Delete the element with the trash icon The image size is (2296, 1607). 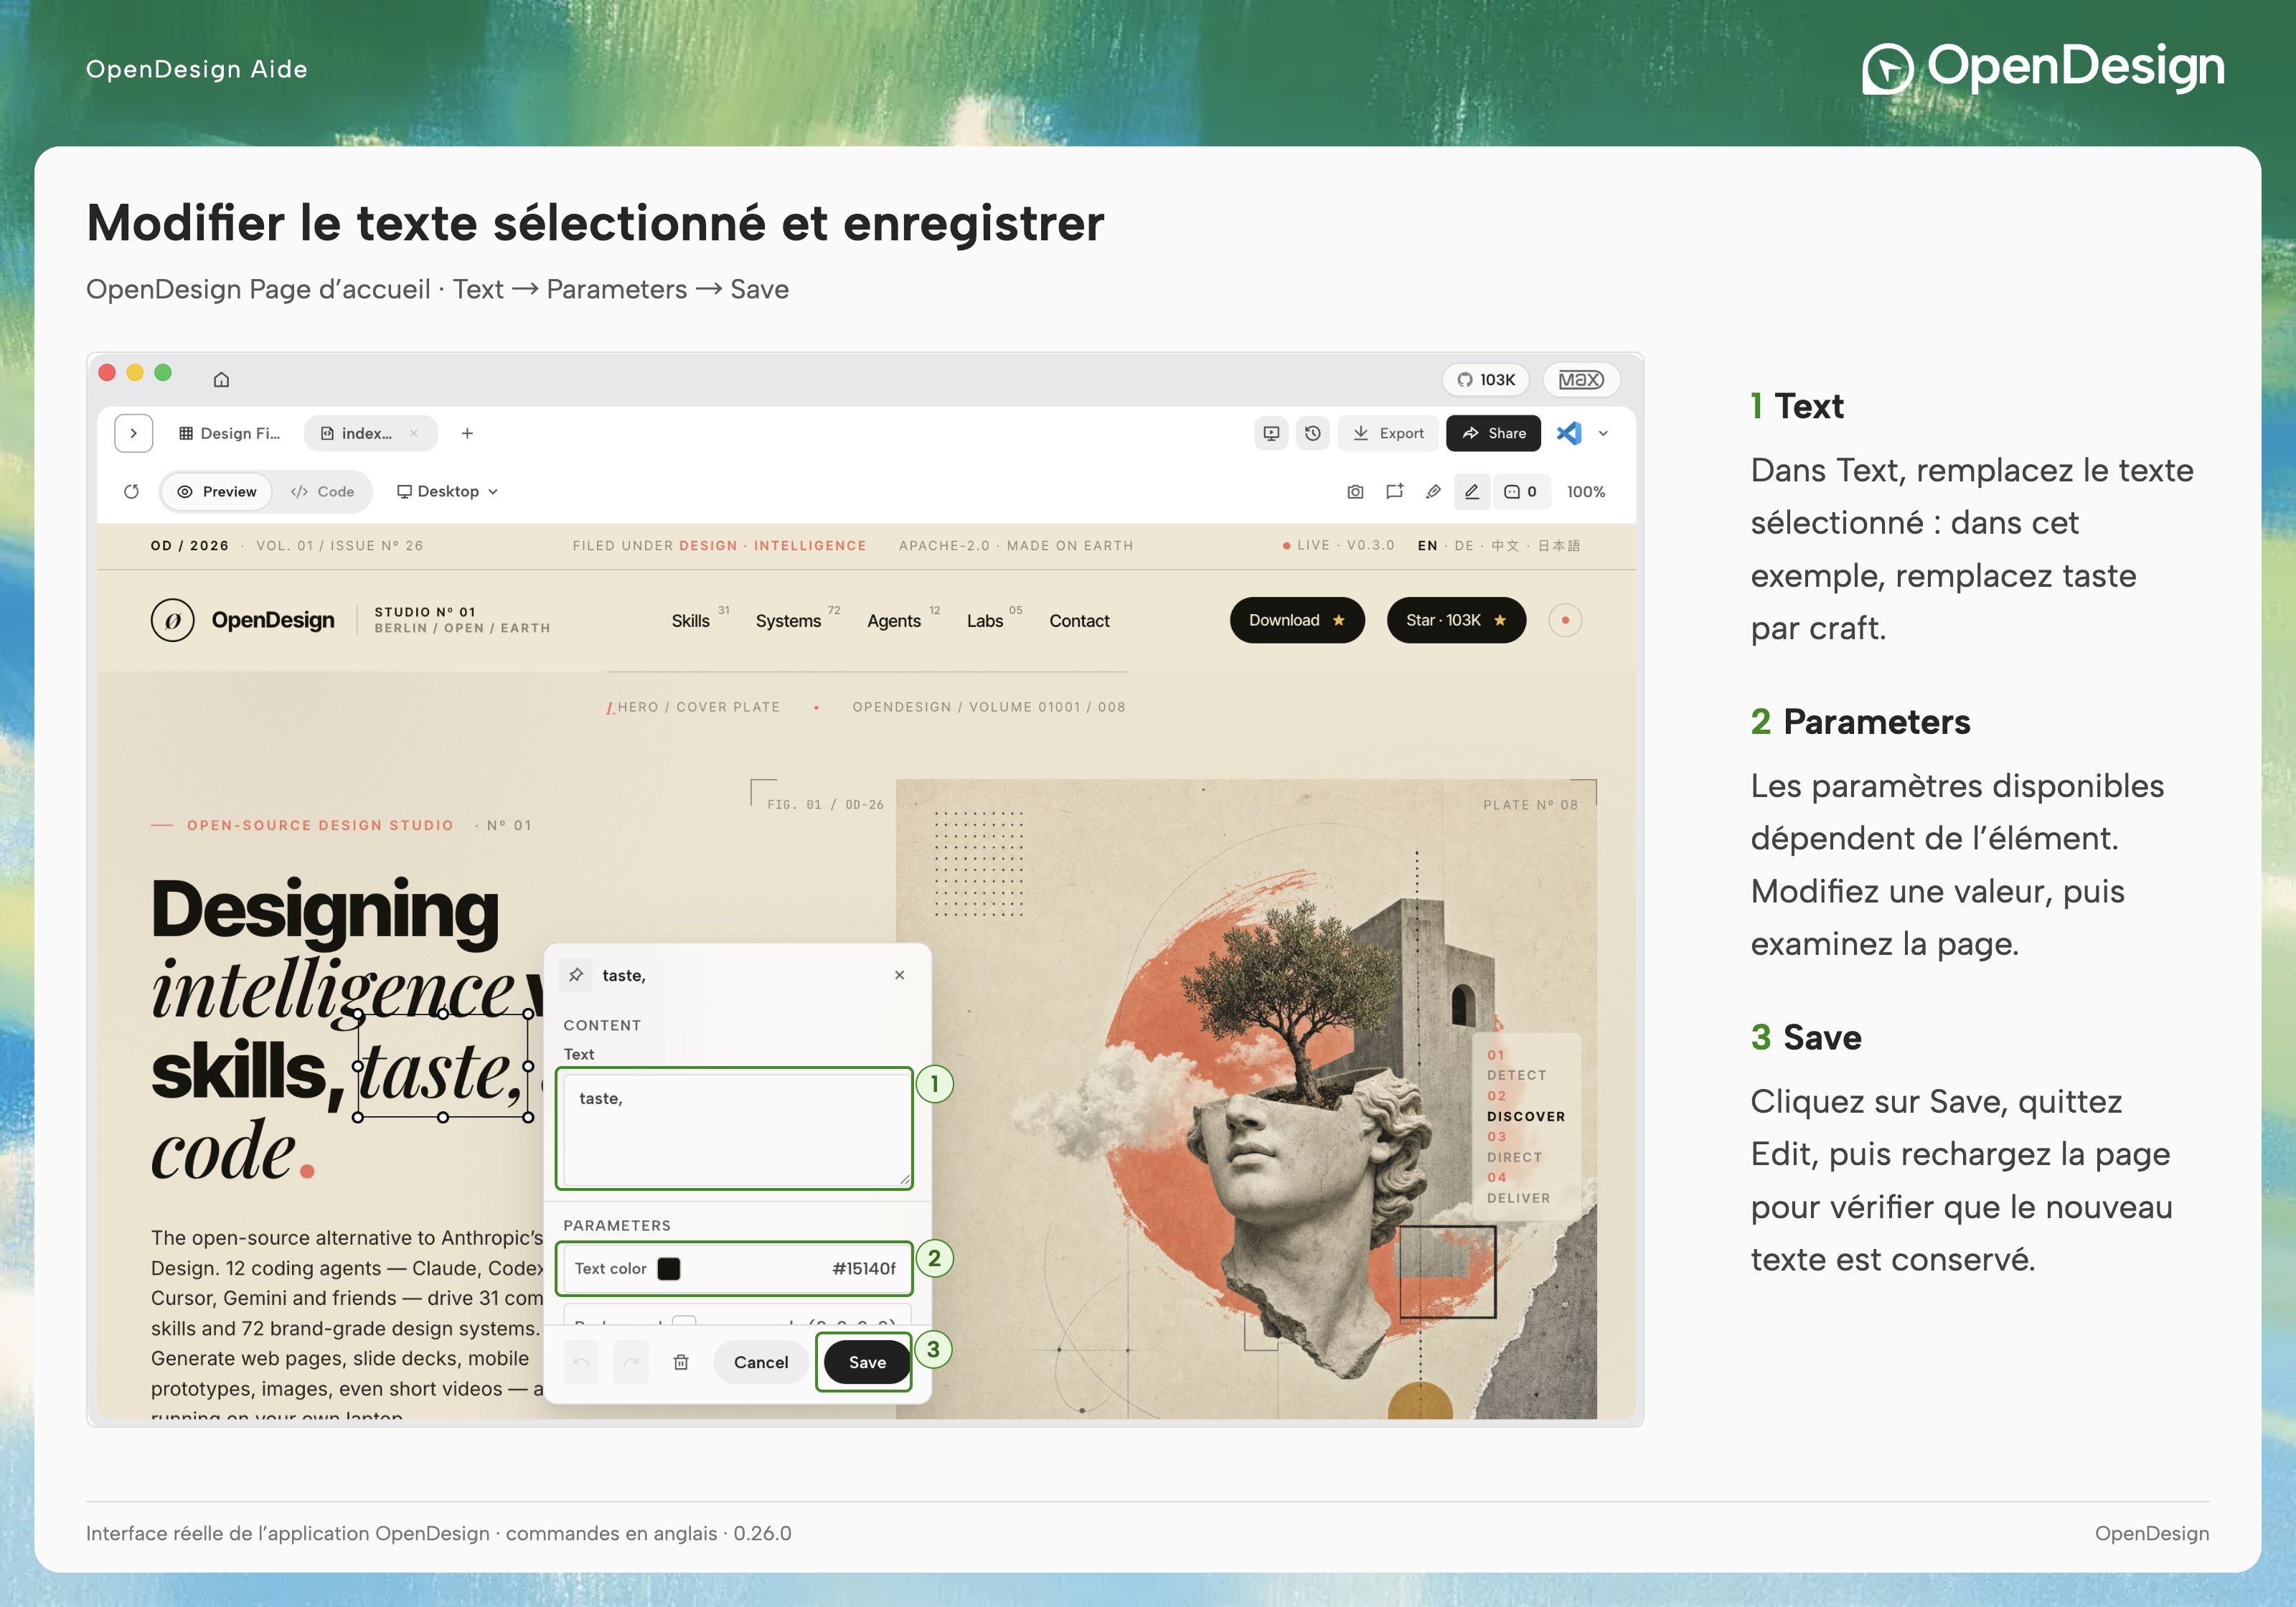681,1362
